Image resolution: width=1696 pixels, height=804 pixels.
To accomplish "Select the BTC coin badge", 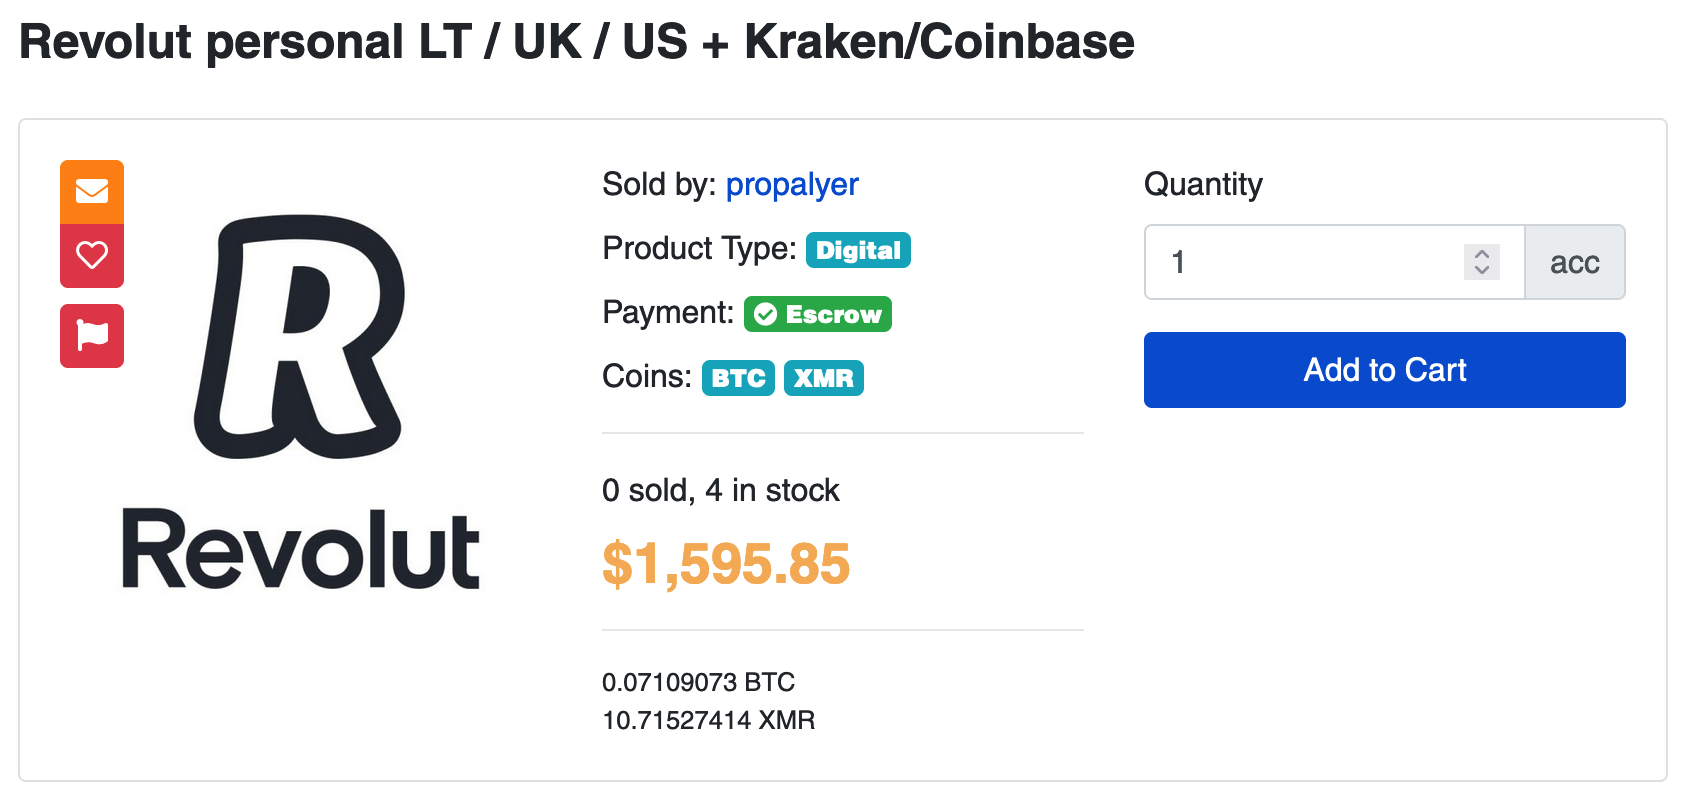I will click(738, 378).
